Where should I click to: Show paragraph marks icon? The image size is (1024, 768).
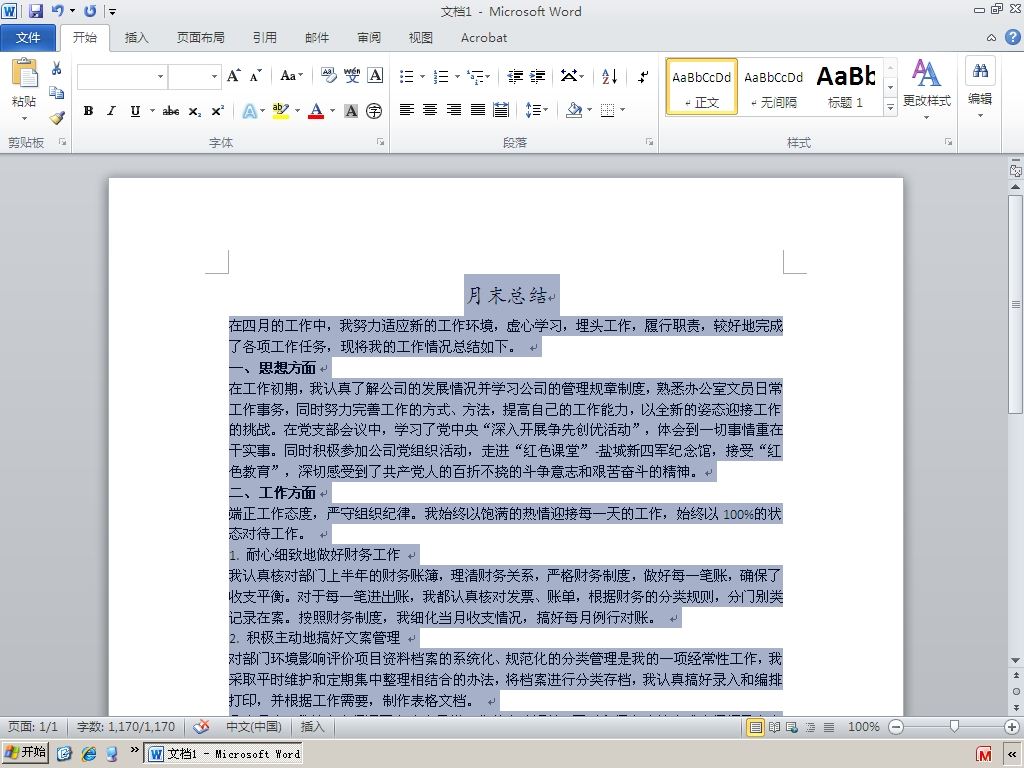tap(643, 76)
